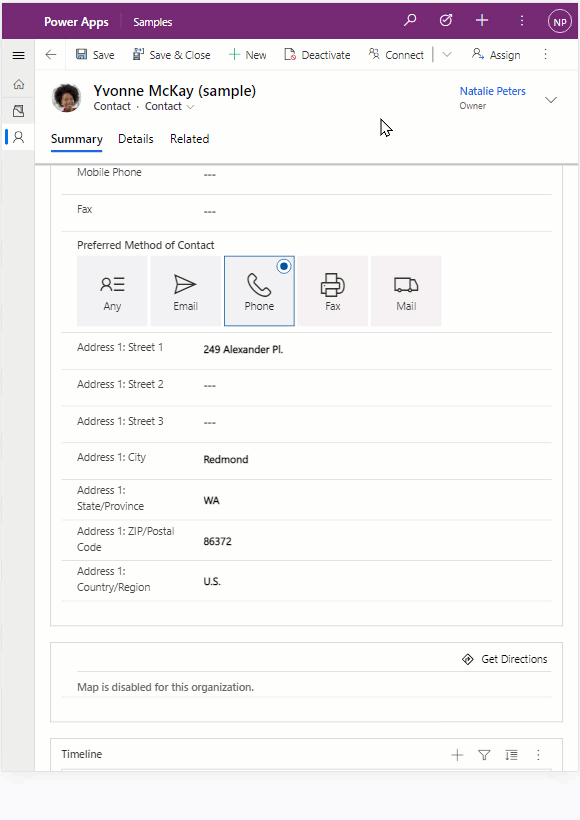Click the selected radio indicator on Phone
This screenshot has width=580, height=820.
(x=283, y=266)
